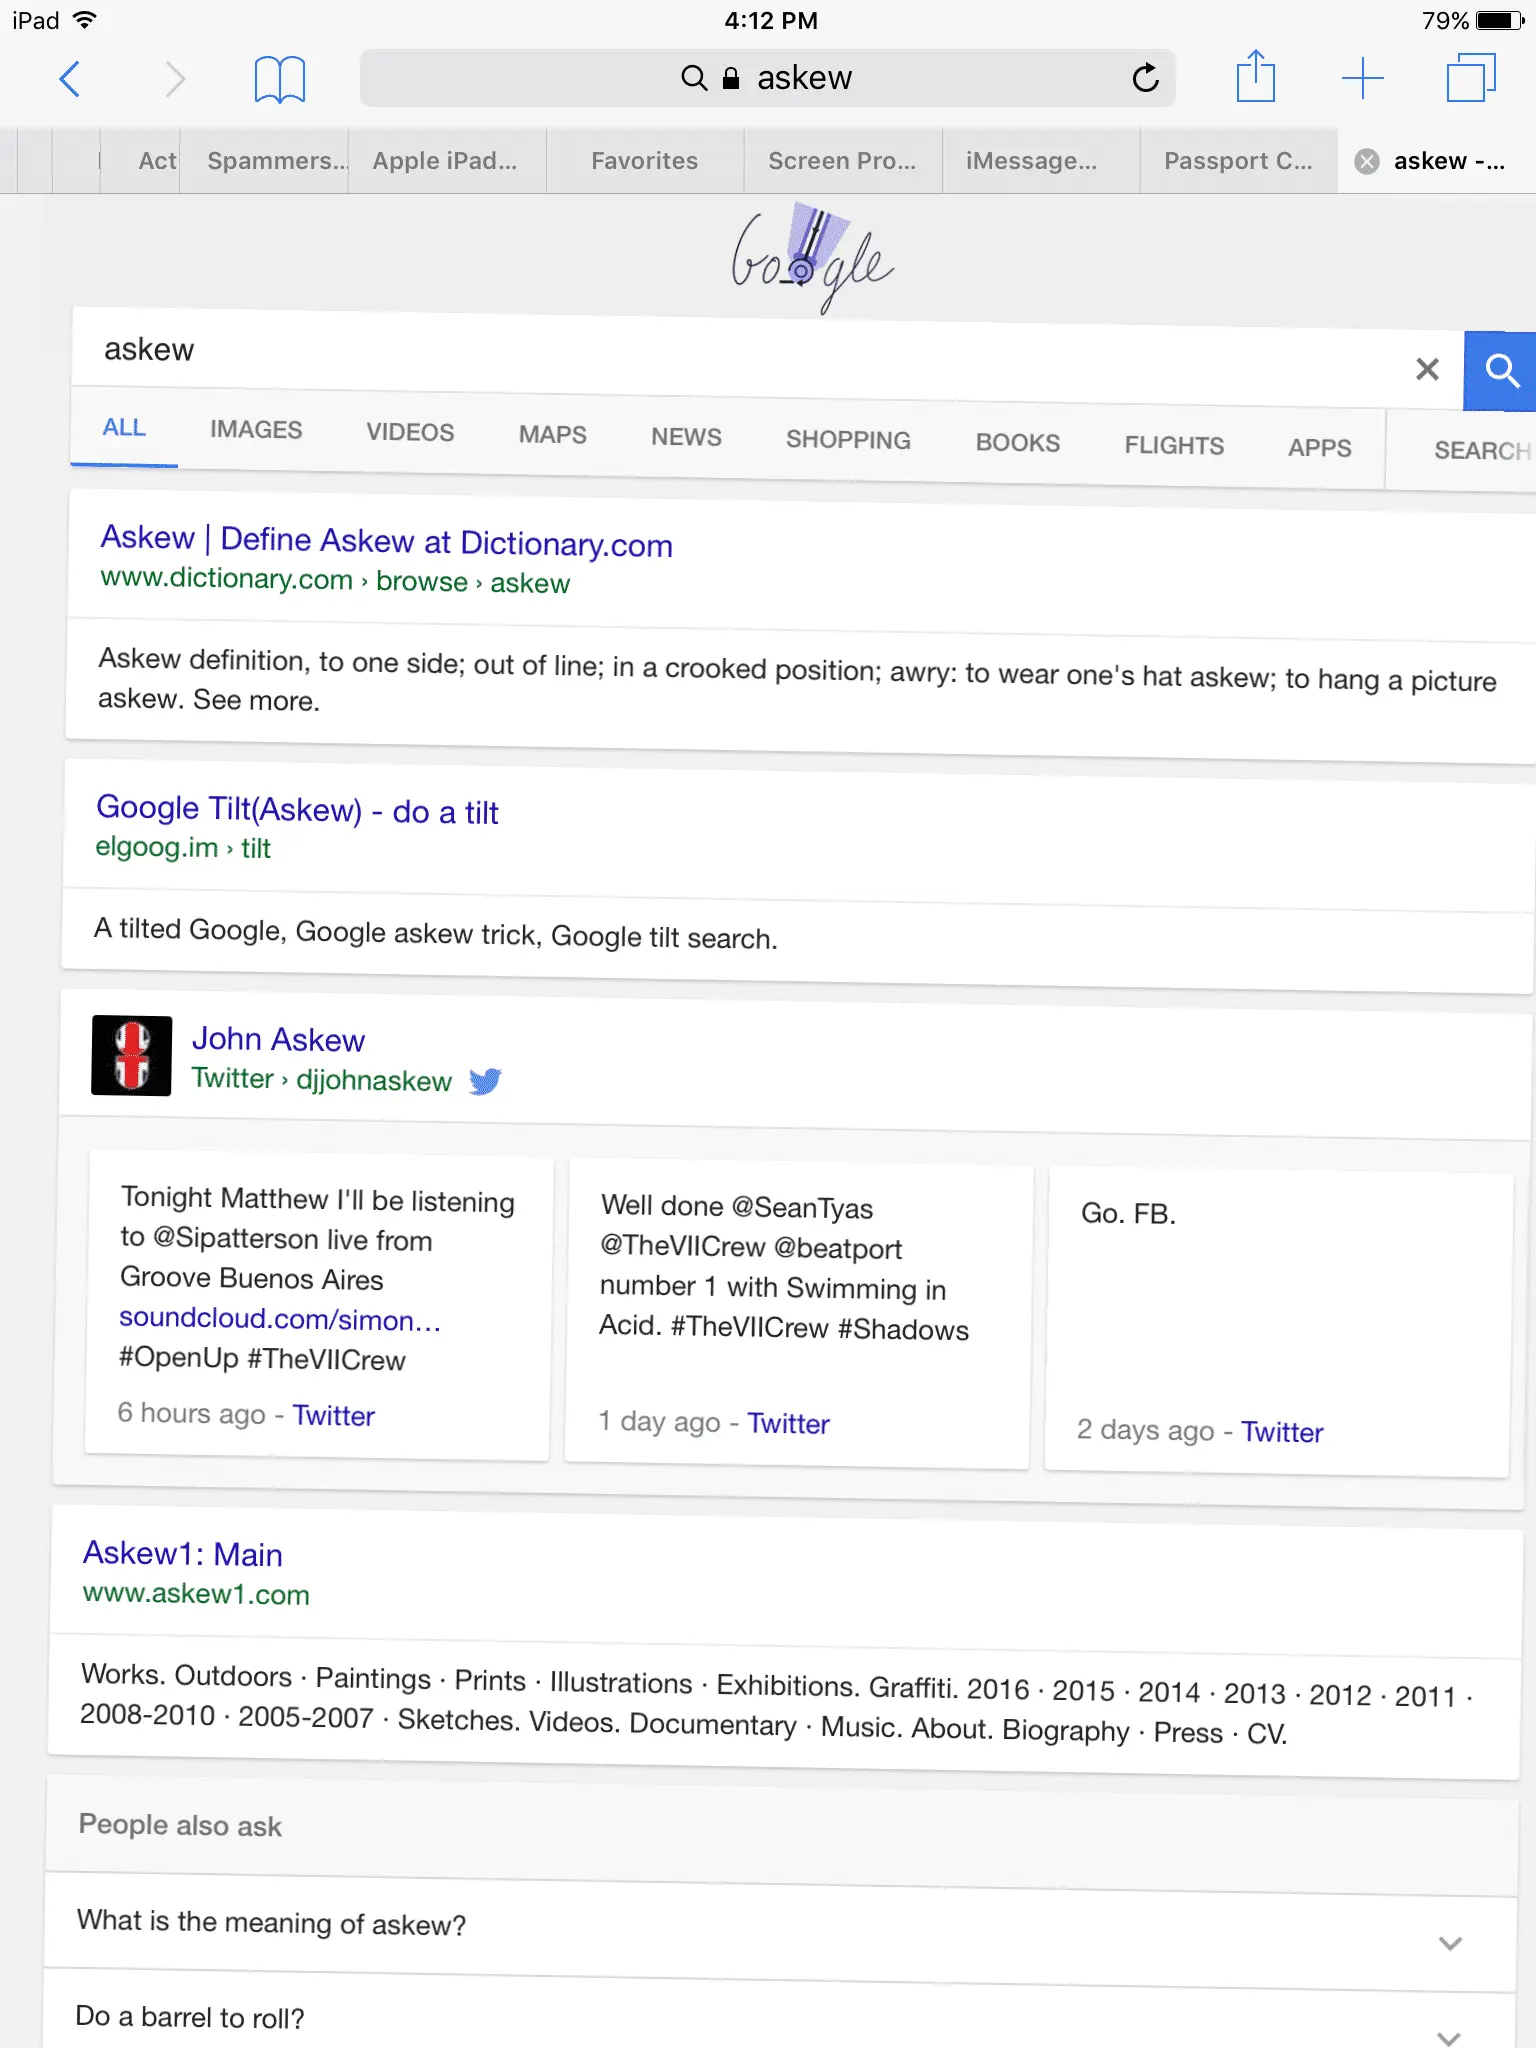
Task: Open the Safari bookmarks book icon
Action: tap(279, 78)
